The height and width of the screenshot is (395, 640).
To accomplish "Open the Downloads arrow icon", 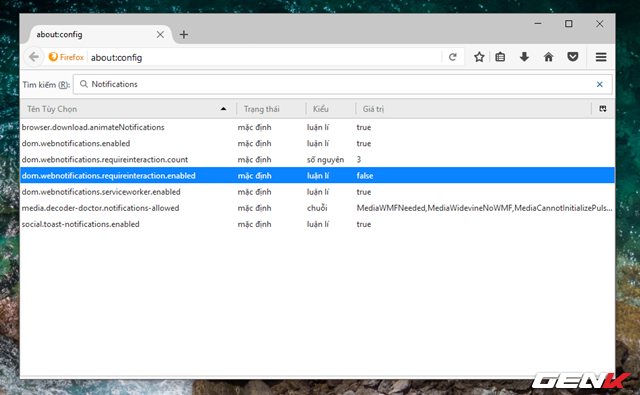I will point(524,57).
